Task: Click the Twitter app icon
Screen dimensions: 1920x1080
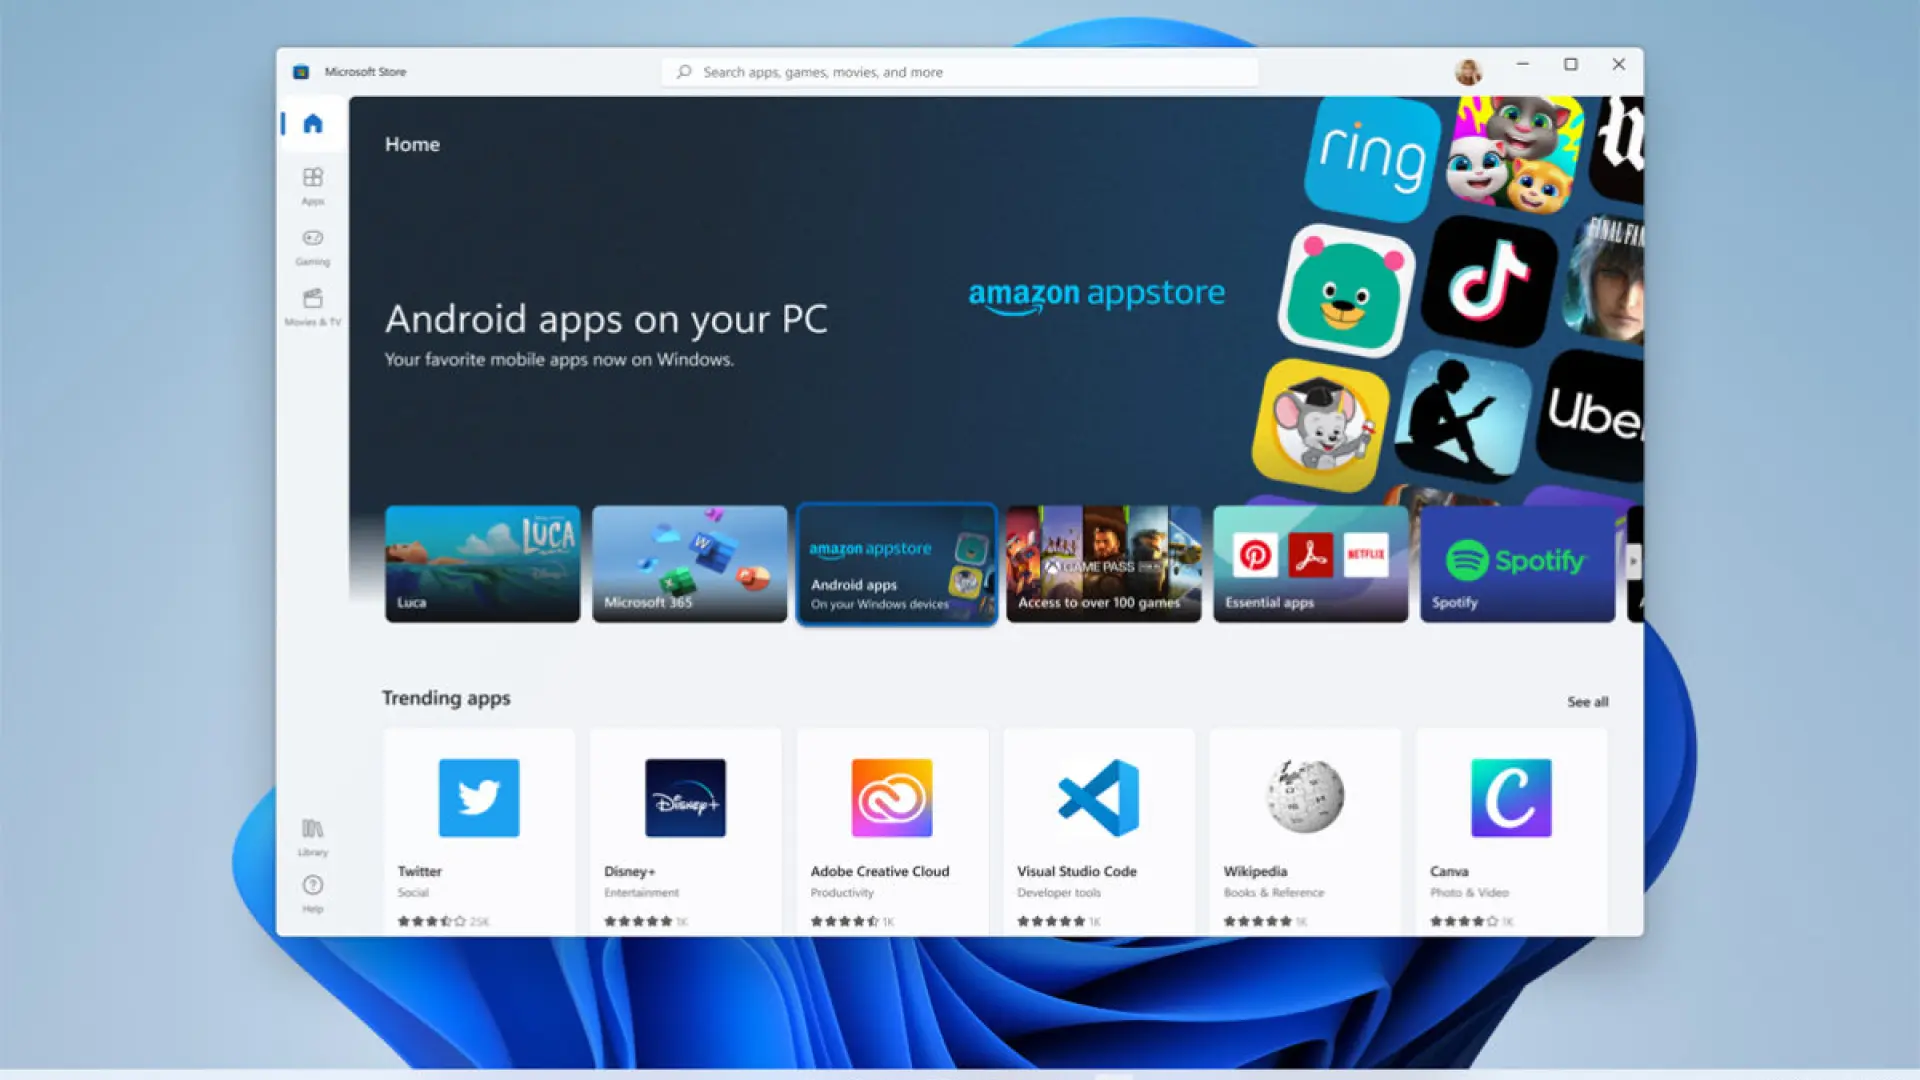Action: click(x=479, y=797)
